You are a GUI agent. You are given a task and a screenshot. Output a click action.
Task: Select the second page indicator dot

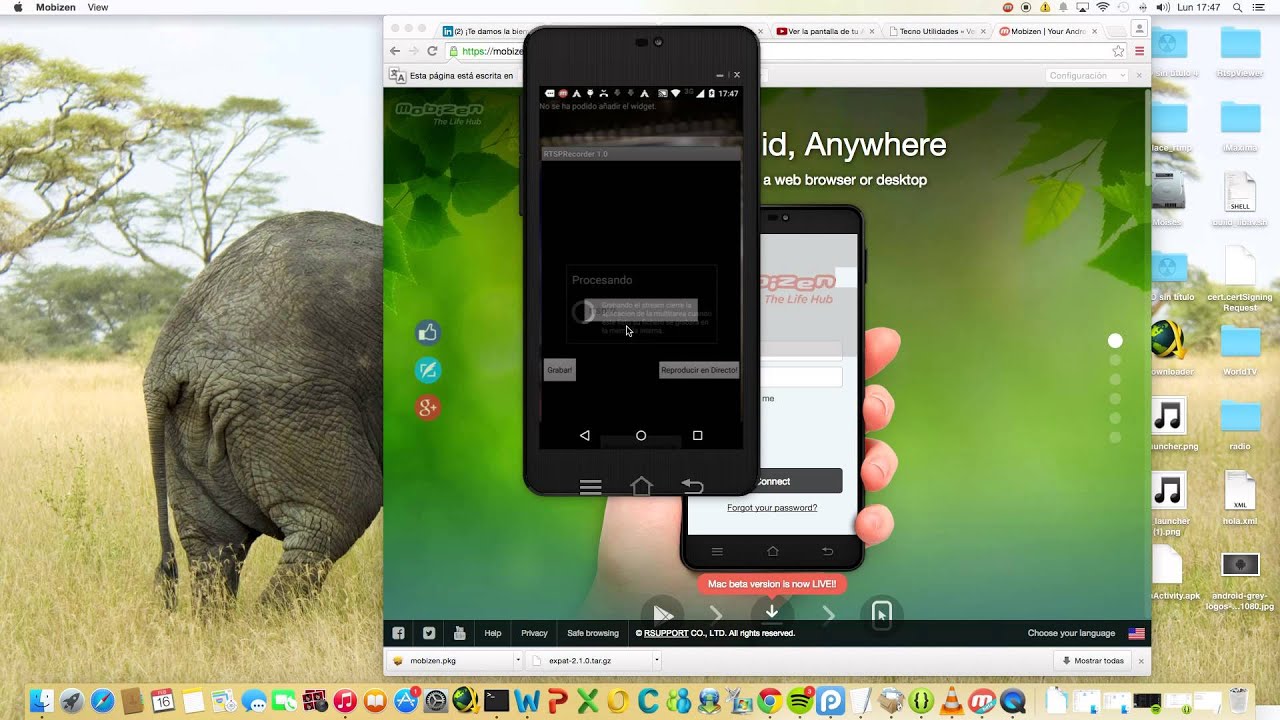pyautogui.click(x=1116, y=360)
